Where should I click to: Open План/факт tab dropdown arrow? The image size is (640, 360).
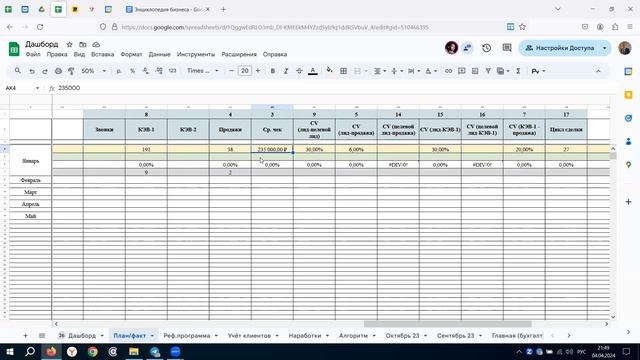point(152,336)
